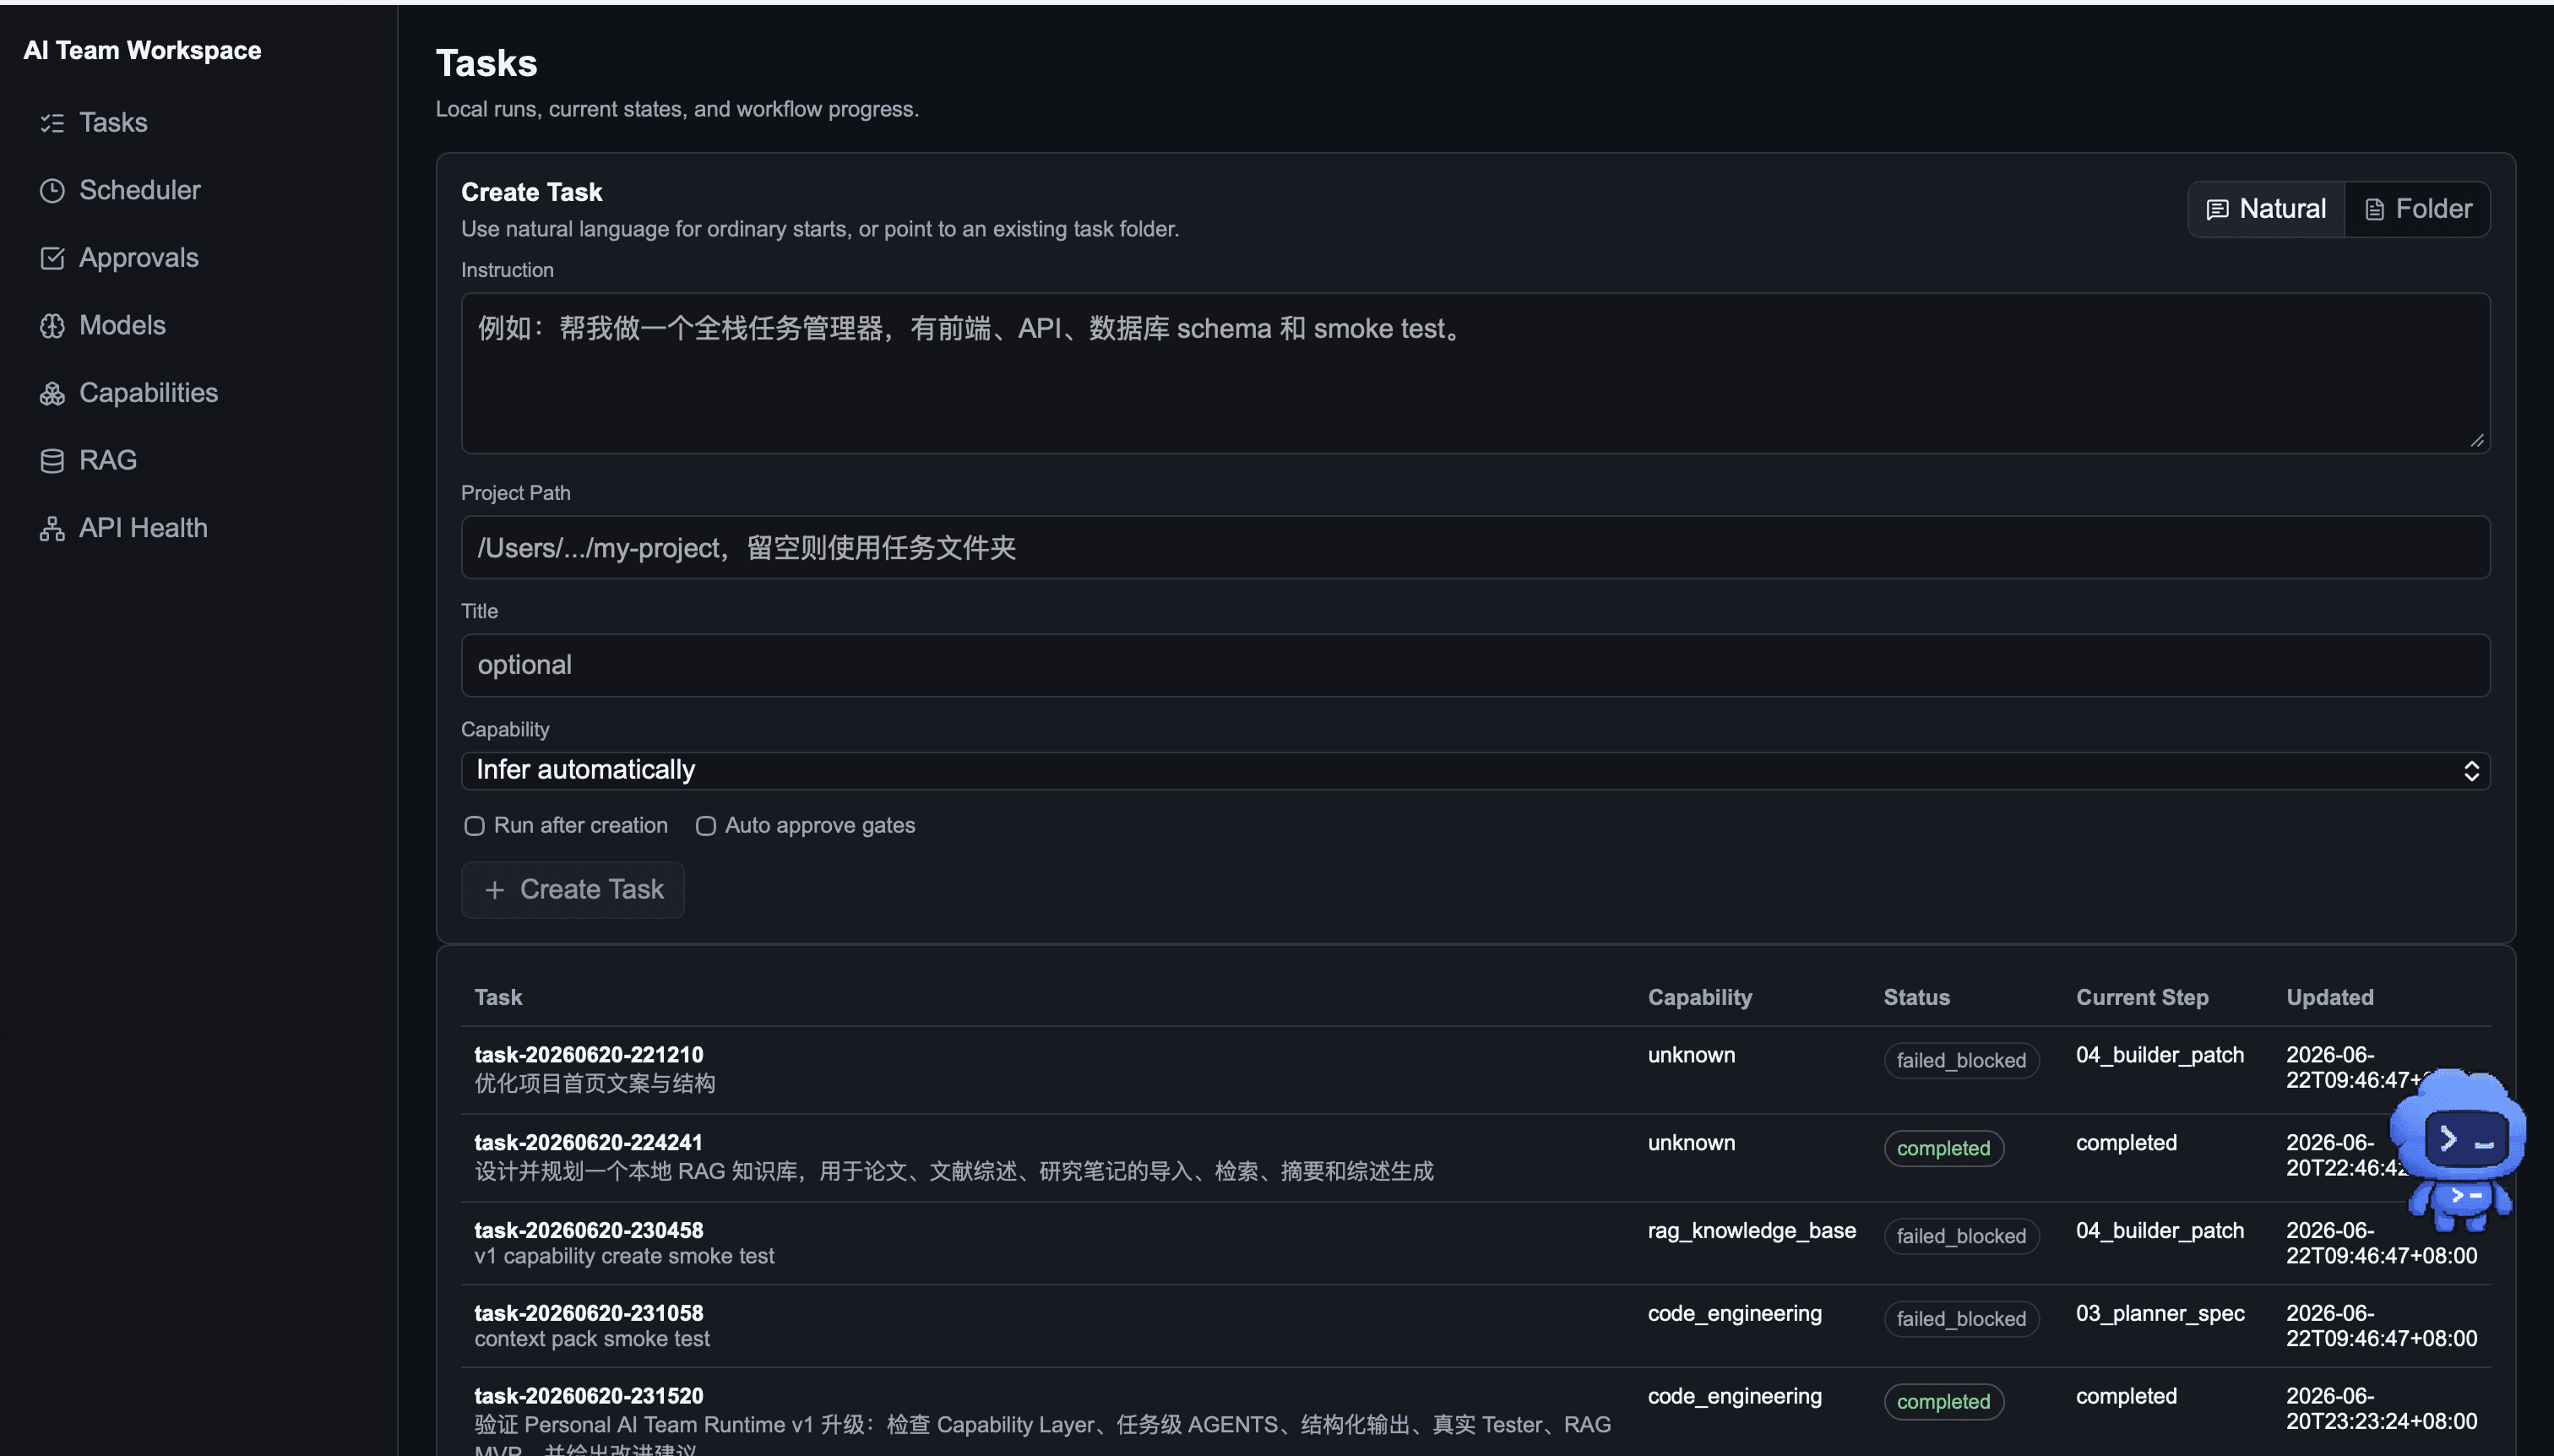Click the document icon on Folder tab
The width and height of the screenshot is (2554, 1456).
(x=2374, y=209)
